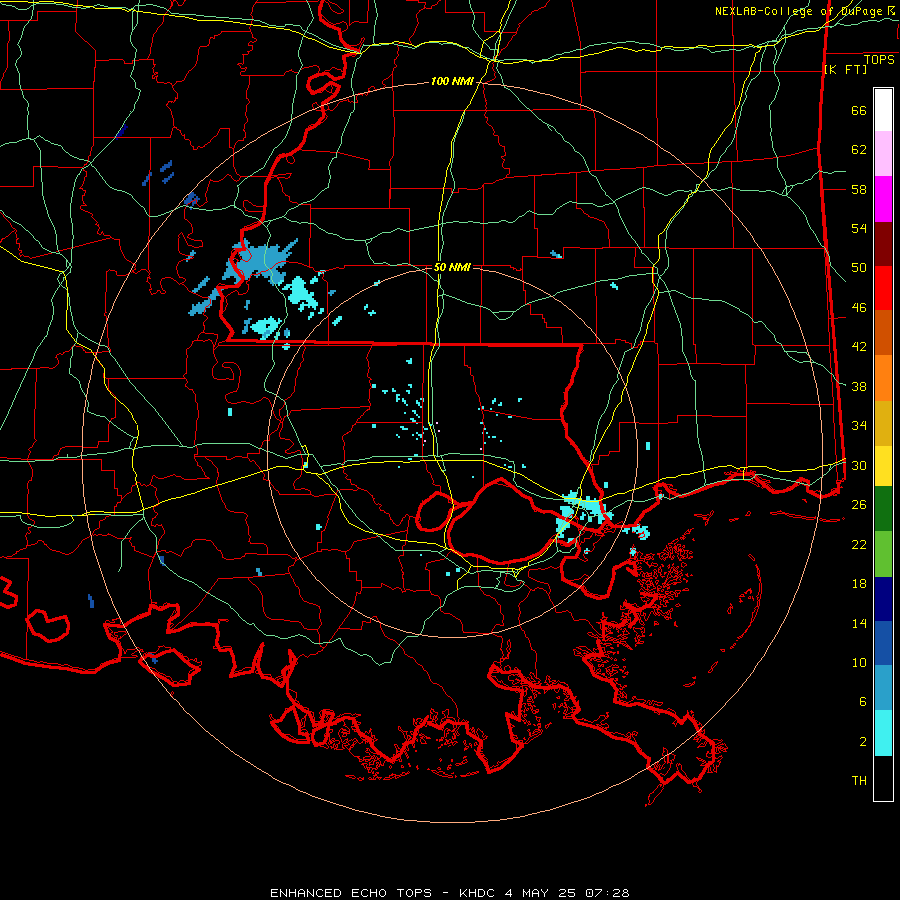
Task: Click the black TH legend swatch
Action: 883,778
